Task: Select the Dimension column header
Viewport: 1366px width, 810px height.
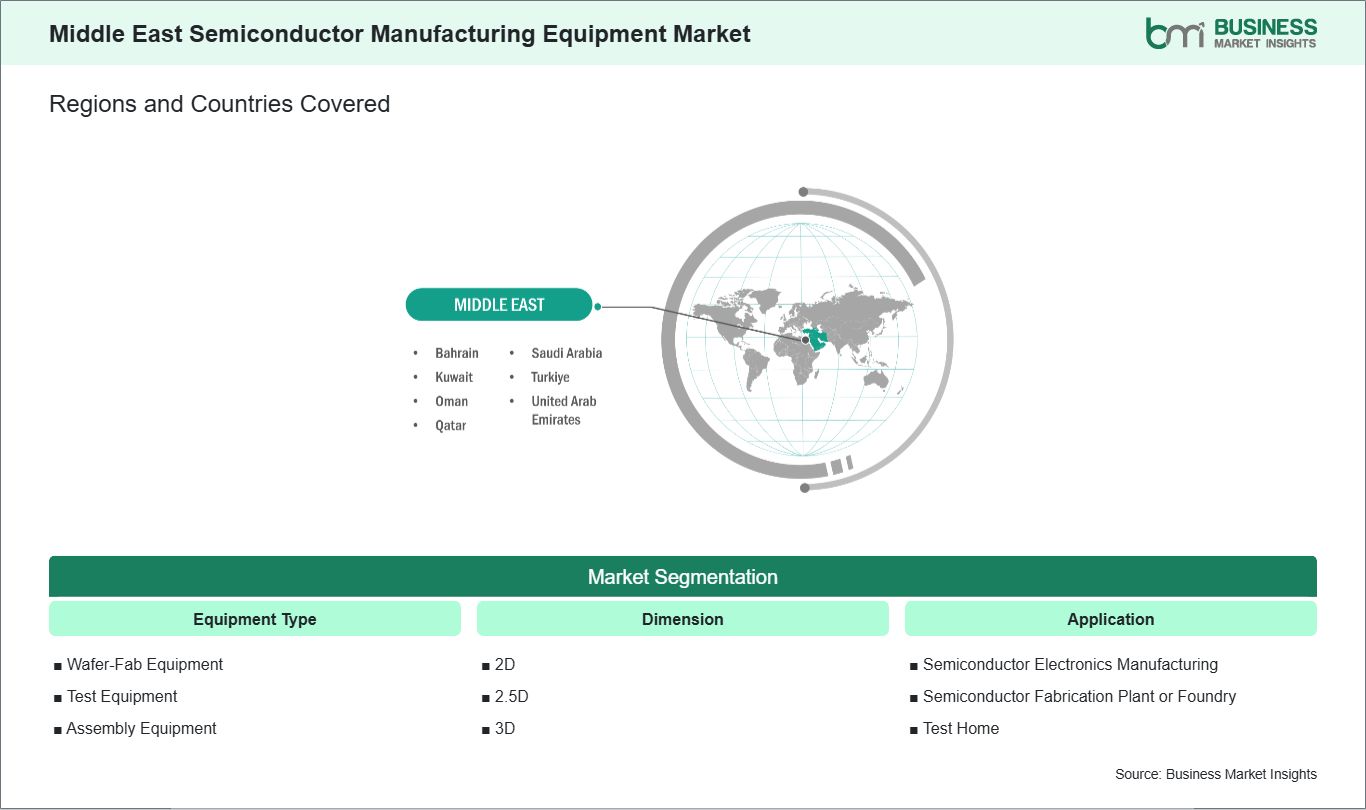Action: (x=682, y=619)
